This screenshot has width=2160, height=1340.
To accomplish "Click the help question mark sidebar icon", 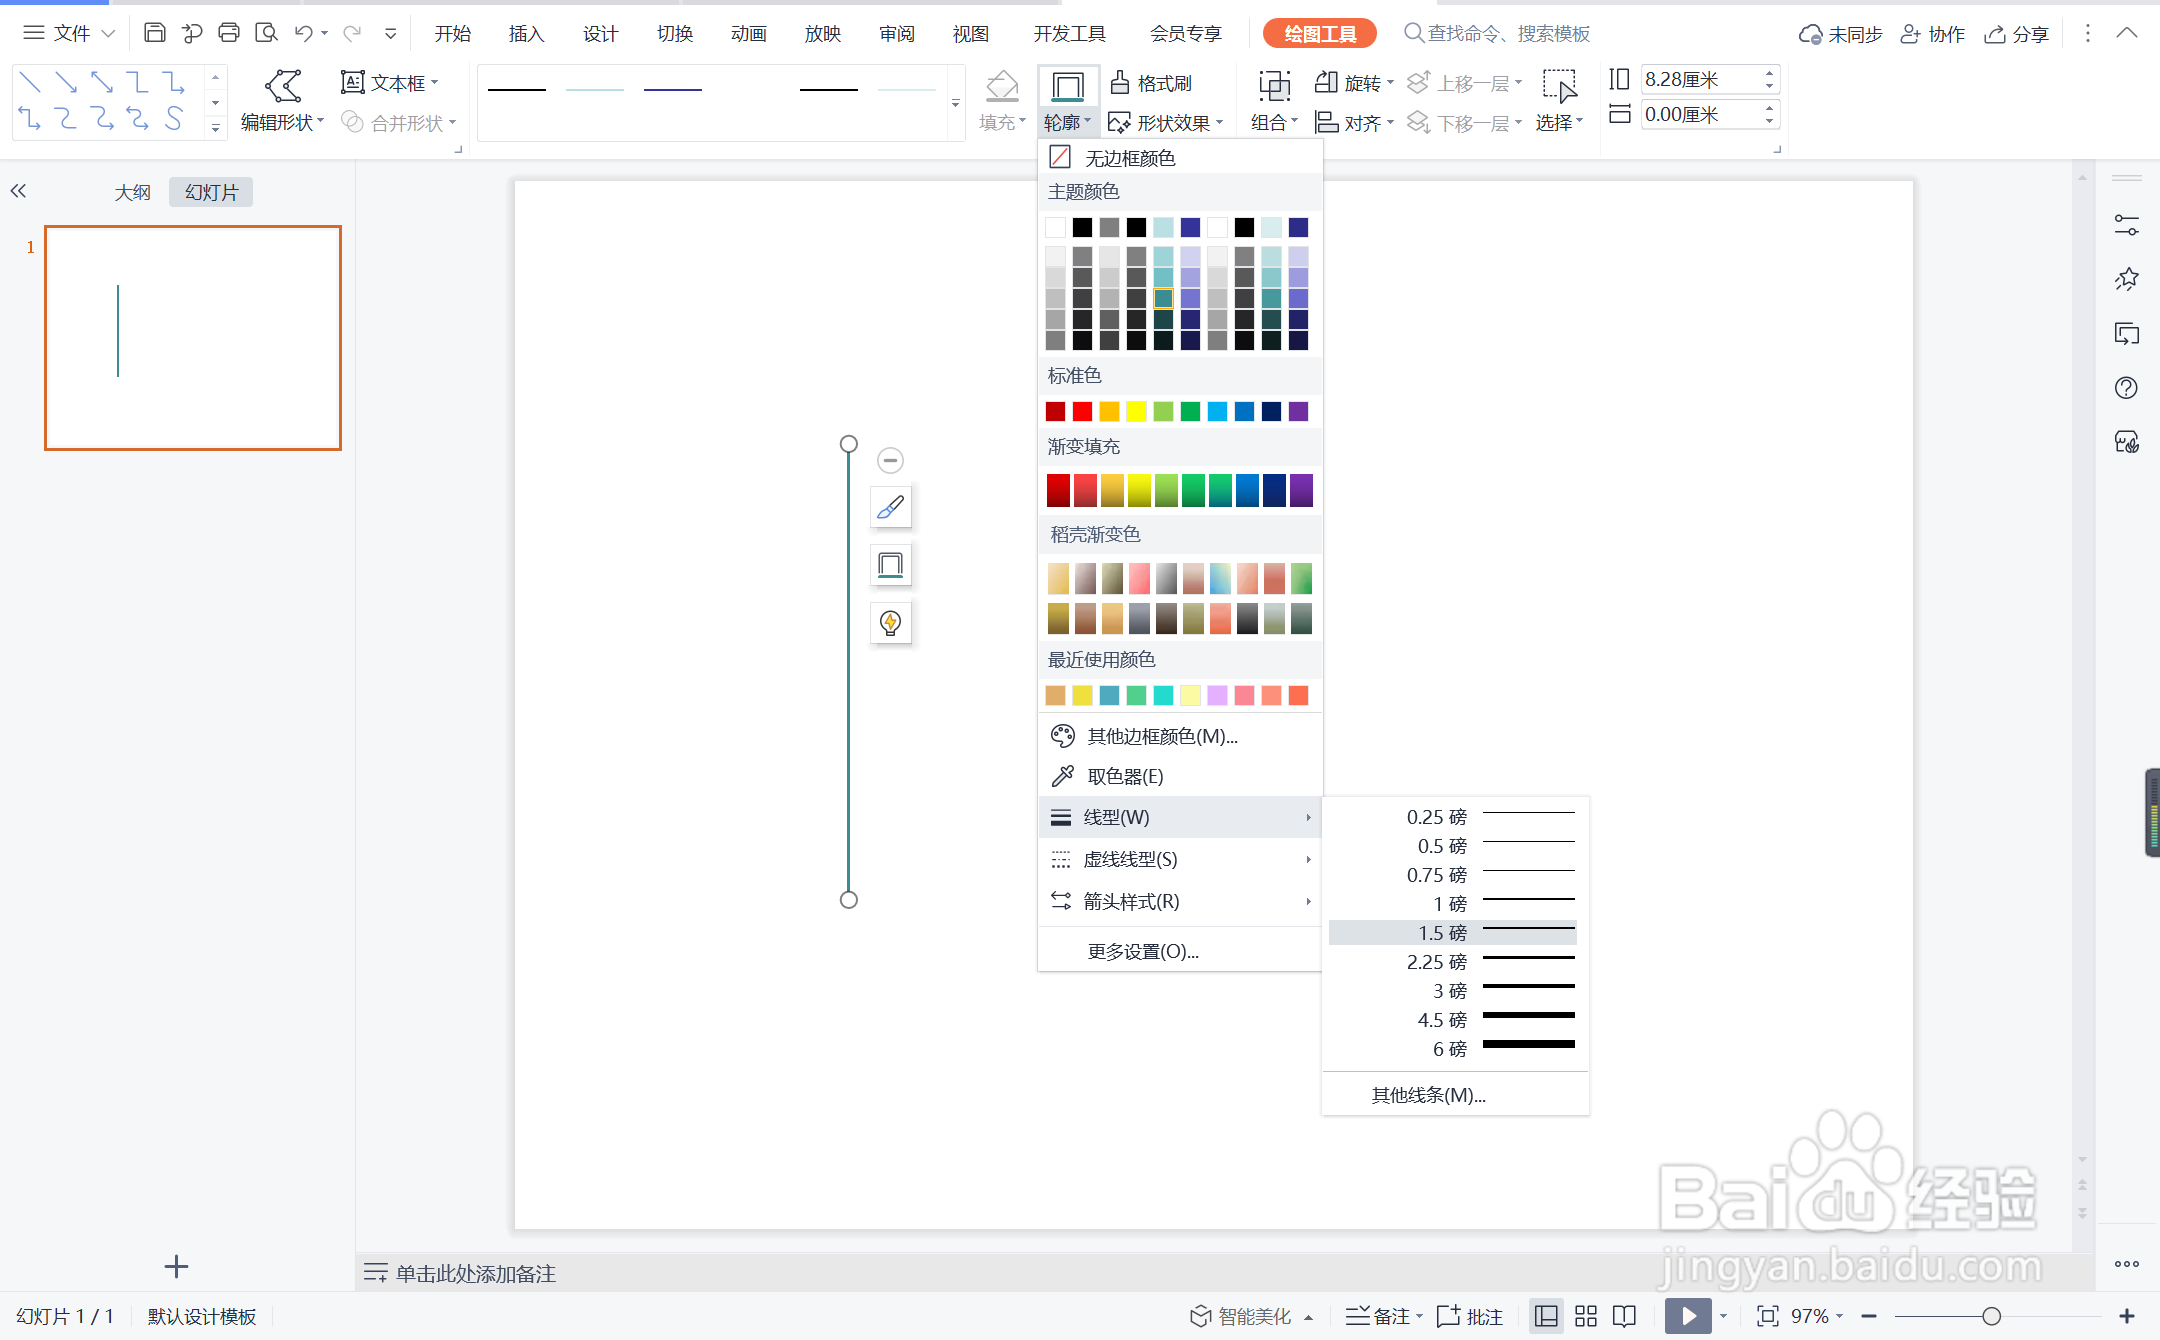I will pyautogui.click(x=2126, y=388).
